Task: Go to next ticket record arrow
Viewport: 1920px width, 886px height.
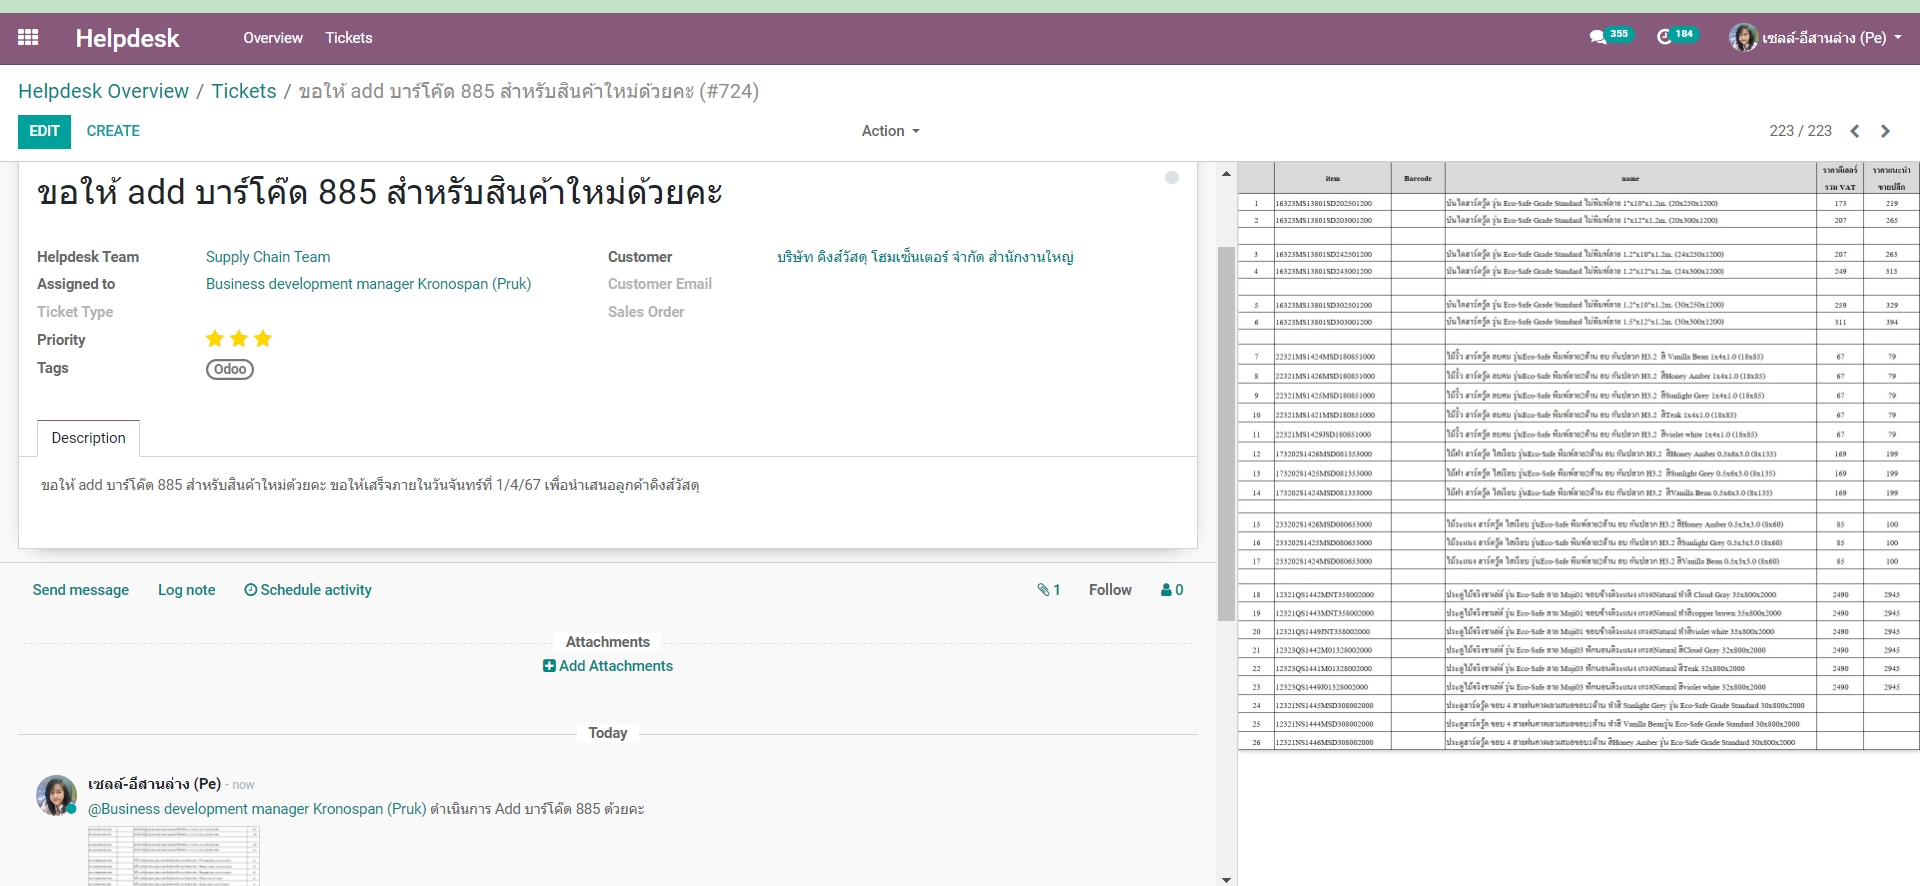Action: tap(1885, 131)
